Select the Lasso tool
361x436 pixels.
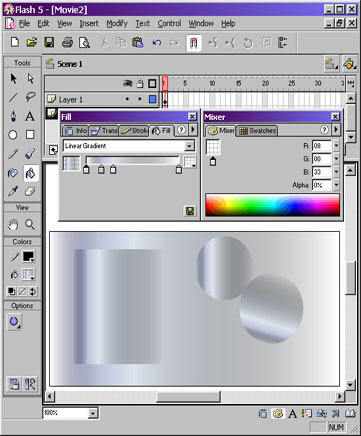(x=30, y=97)
